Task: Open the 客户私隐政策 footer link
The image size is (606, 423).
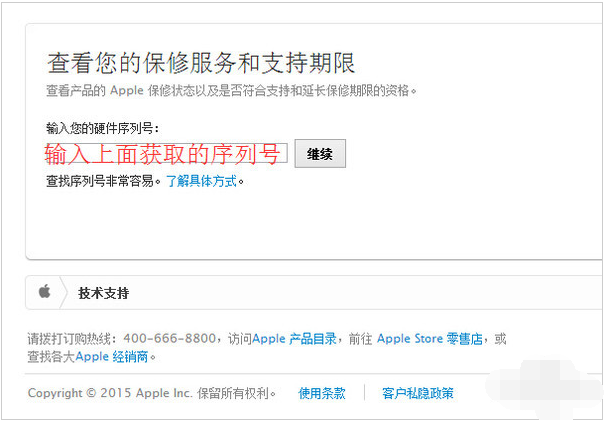Action: [418, 393]
